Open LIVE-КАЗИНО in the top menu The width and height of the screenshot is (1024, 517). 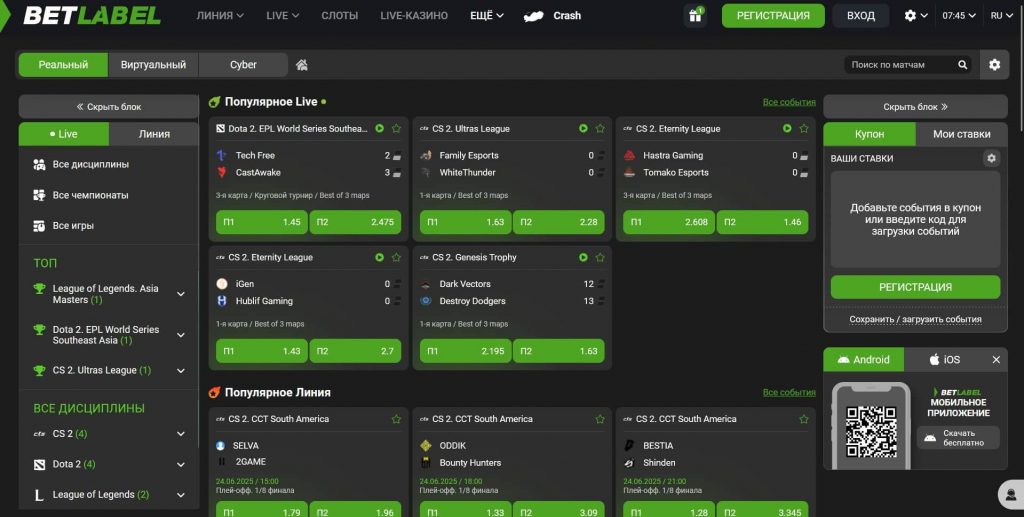pos(414,16)
